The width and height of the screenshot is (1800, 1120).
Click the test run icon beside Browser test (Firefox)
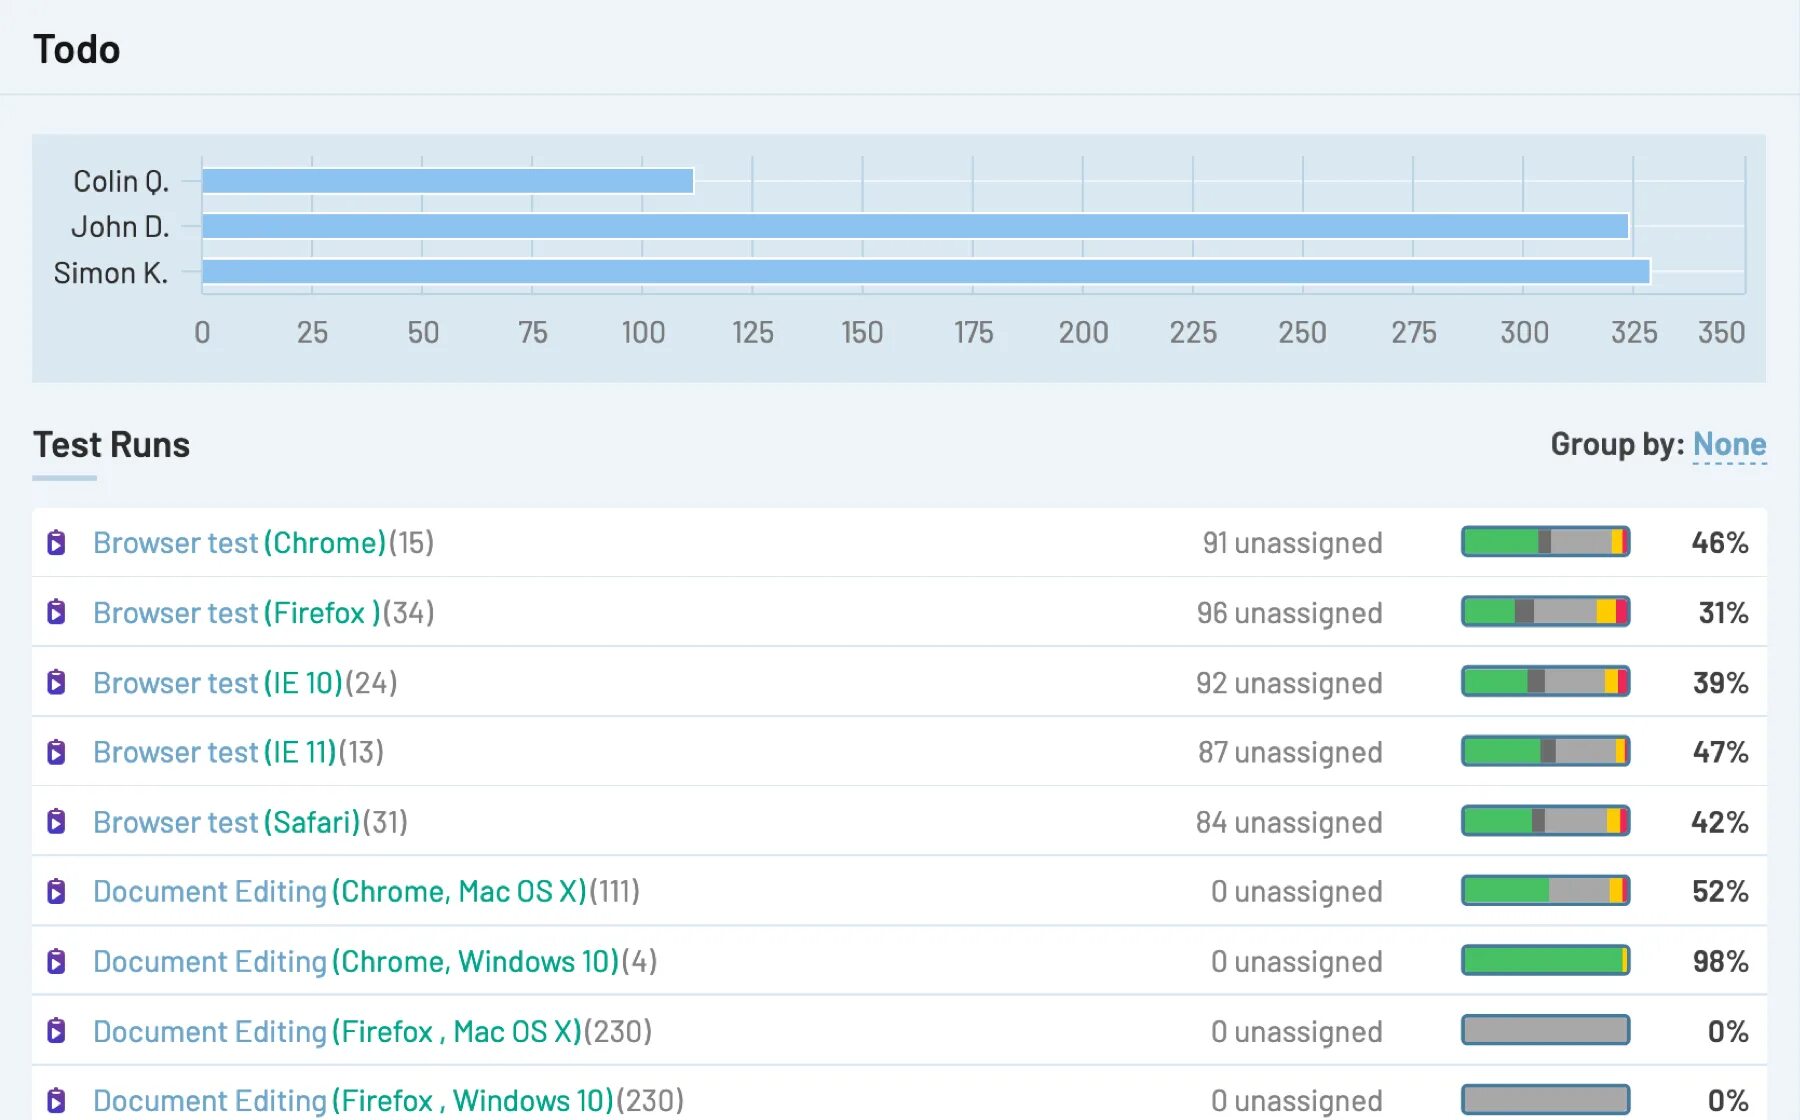[57, 612]
